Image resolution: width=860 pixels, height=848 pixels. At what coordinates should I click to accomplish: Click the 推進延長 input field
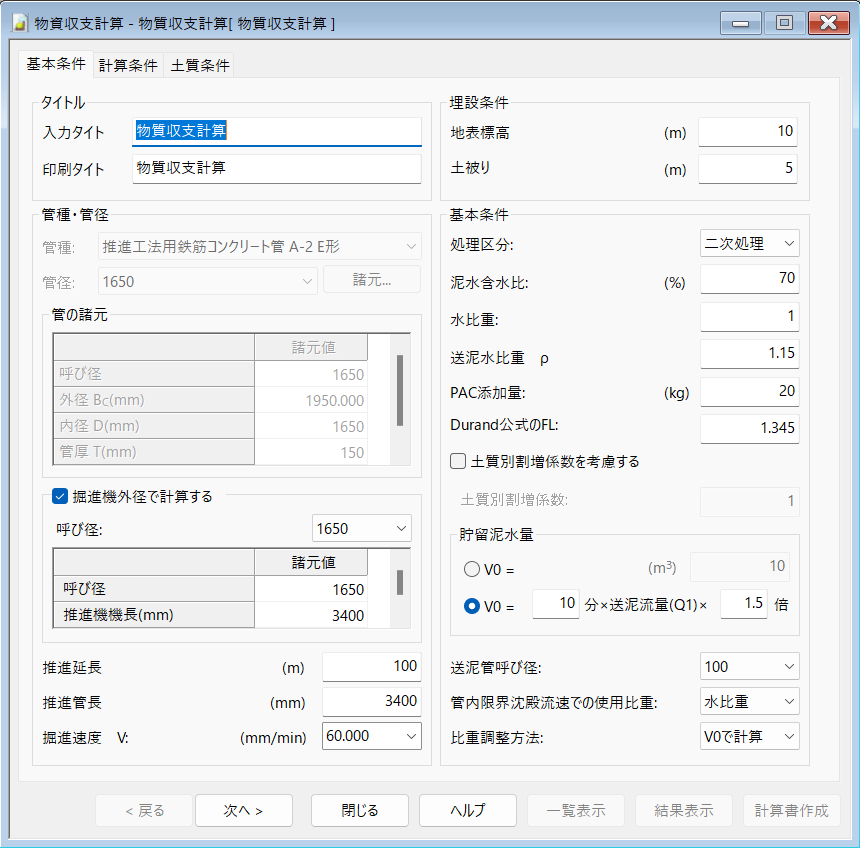tap(371, 667)
